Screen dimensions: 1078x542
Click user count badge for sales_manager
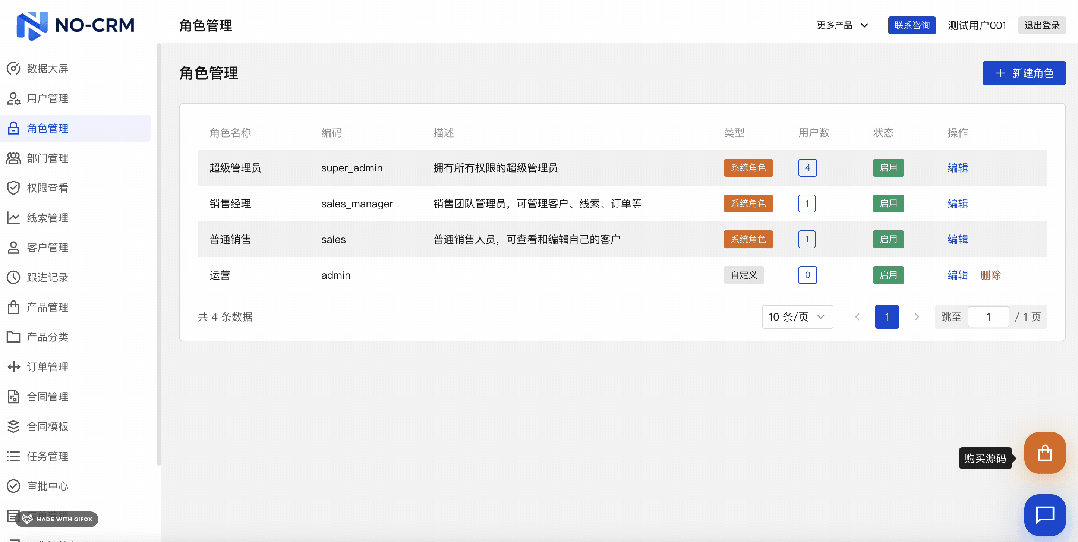pos(807,204)
